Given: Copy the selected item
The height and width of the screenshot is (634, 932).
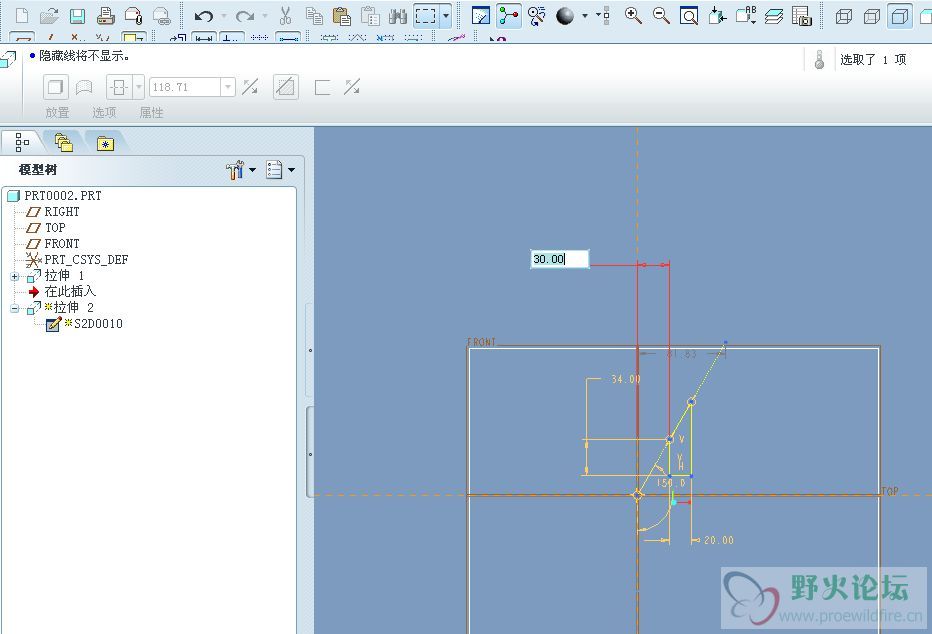Looking at the screenshot, I should click(313, 16).
